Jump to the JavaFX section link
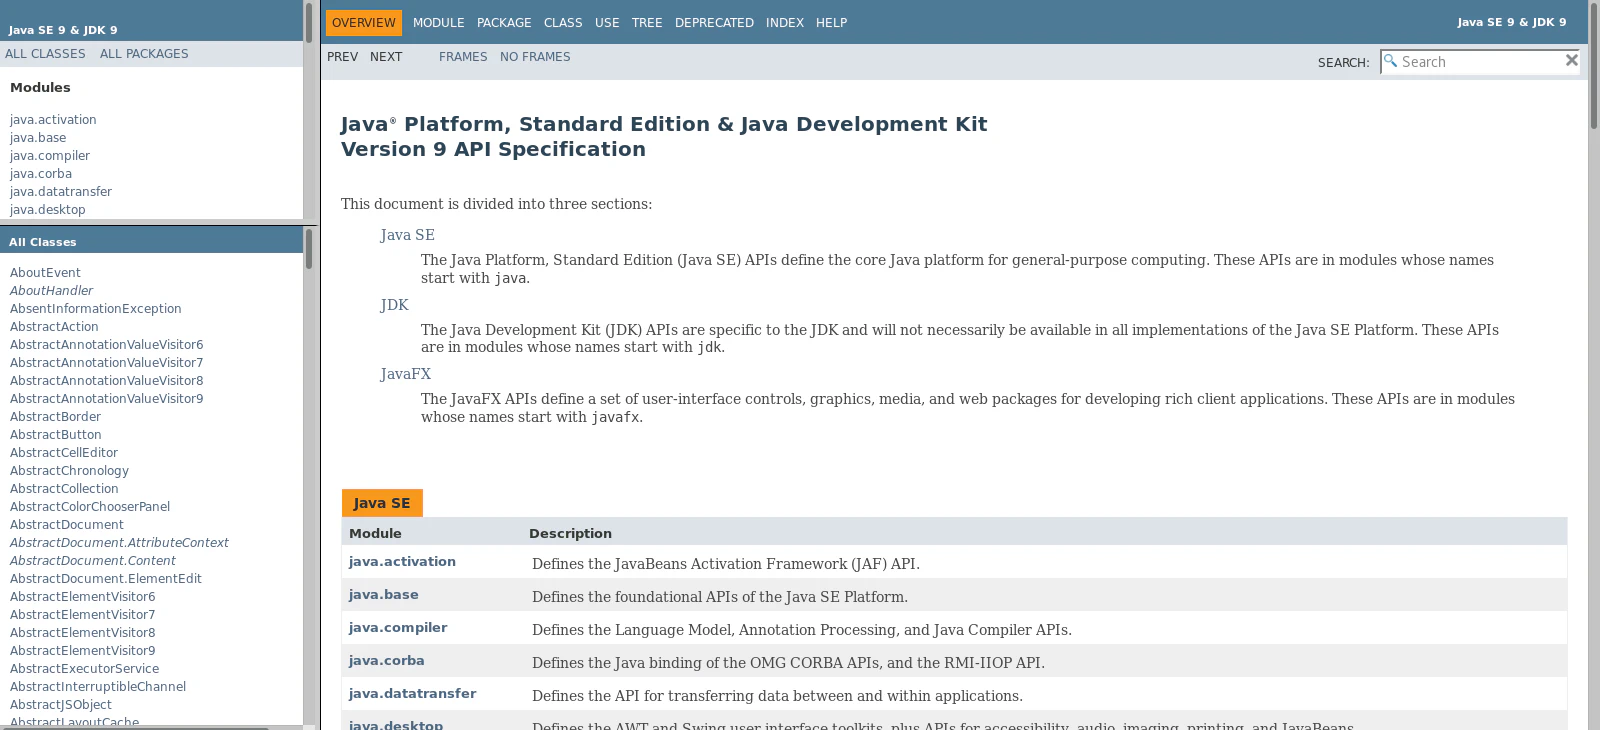Screen dimensions: 1600x730 405,374
